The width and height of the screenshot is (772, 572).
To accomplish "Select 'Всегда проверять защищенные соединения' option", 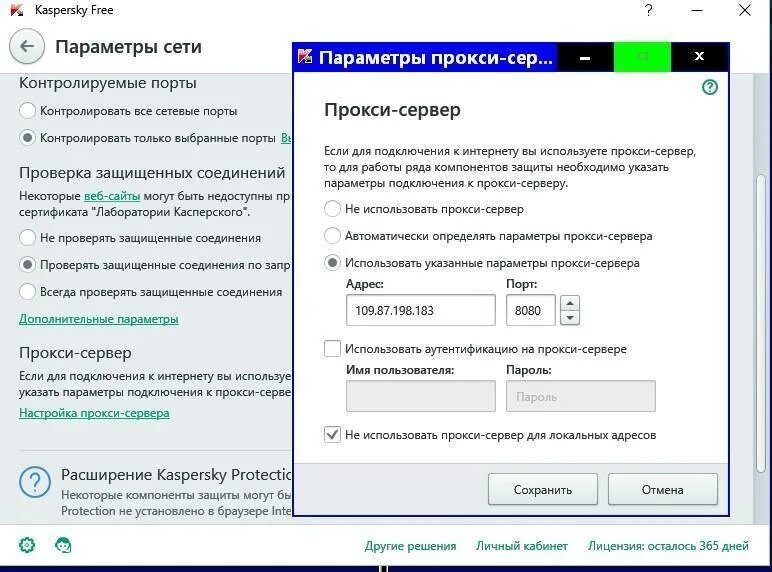I will pyautogui.click(x=27, y=292).
